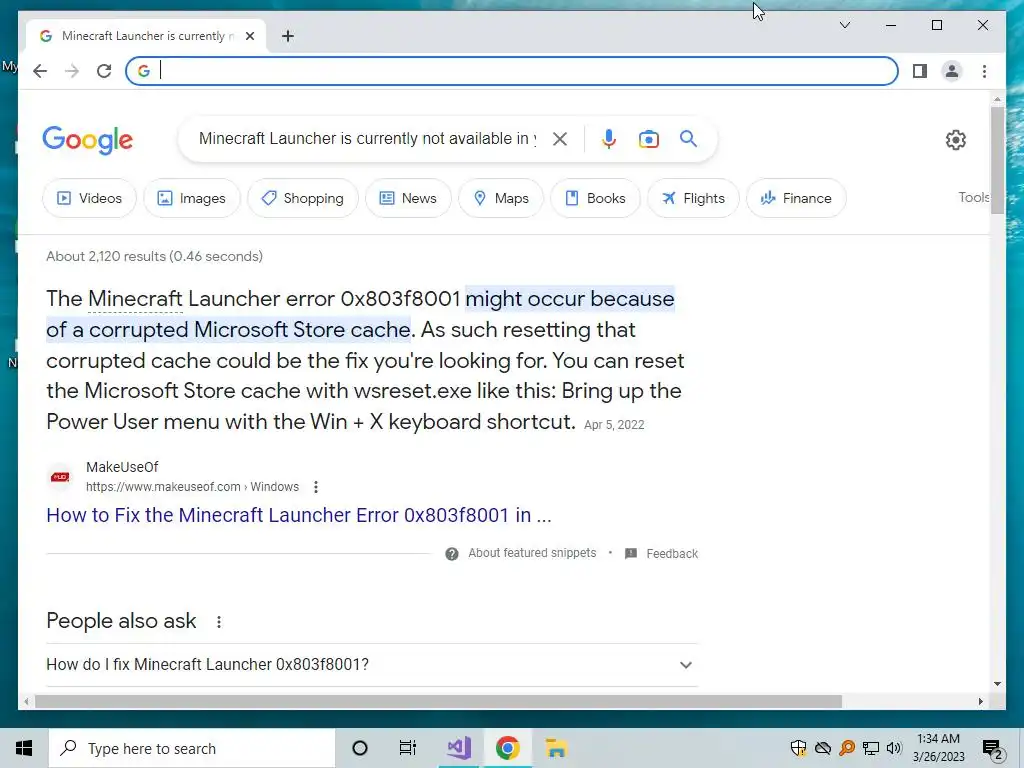Open the Tools search options
The height and width of the screenshot is (768, 1024).
973,197
